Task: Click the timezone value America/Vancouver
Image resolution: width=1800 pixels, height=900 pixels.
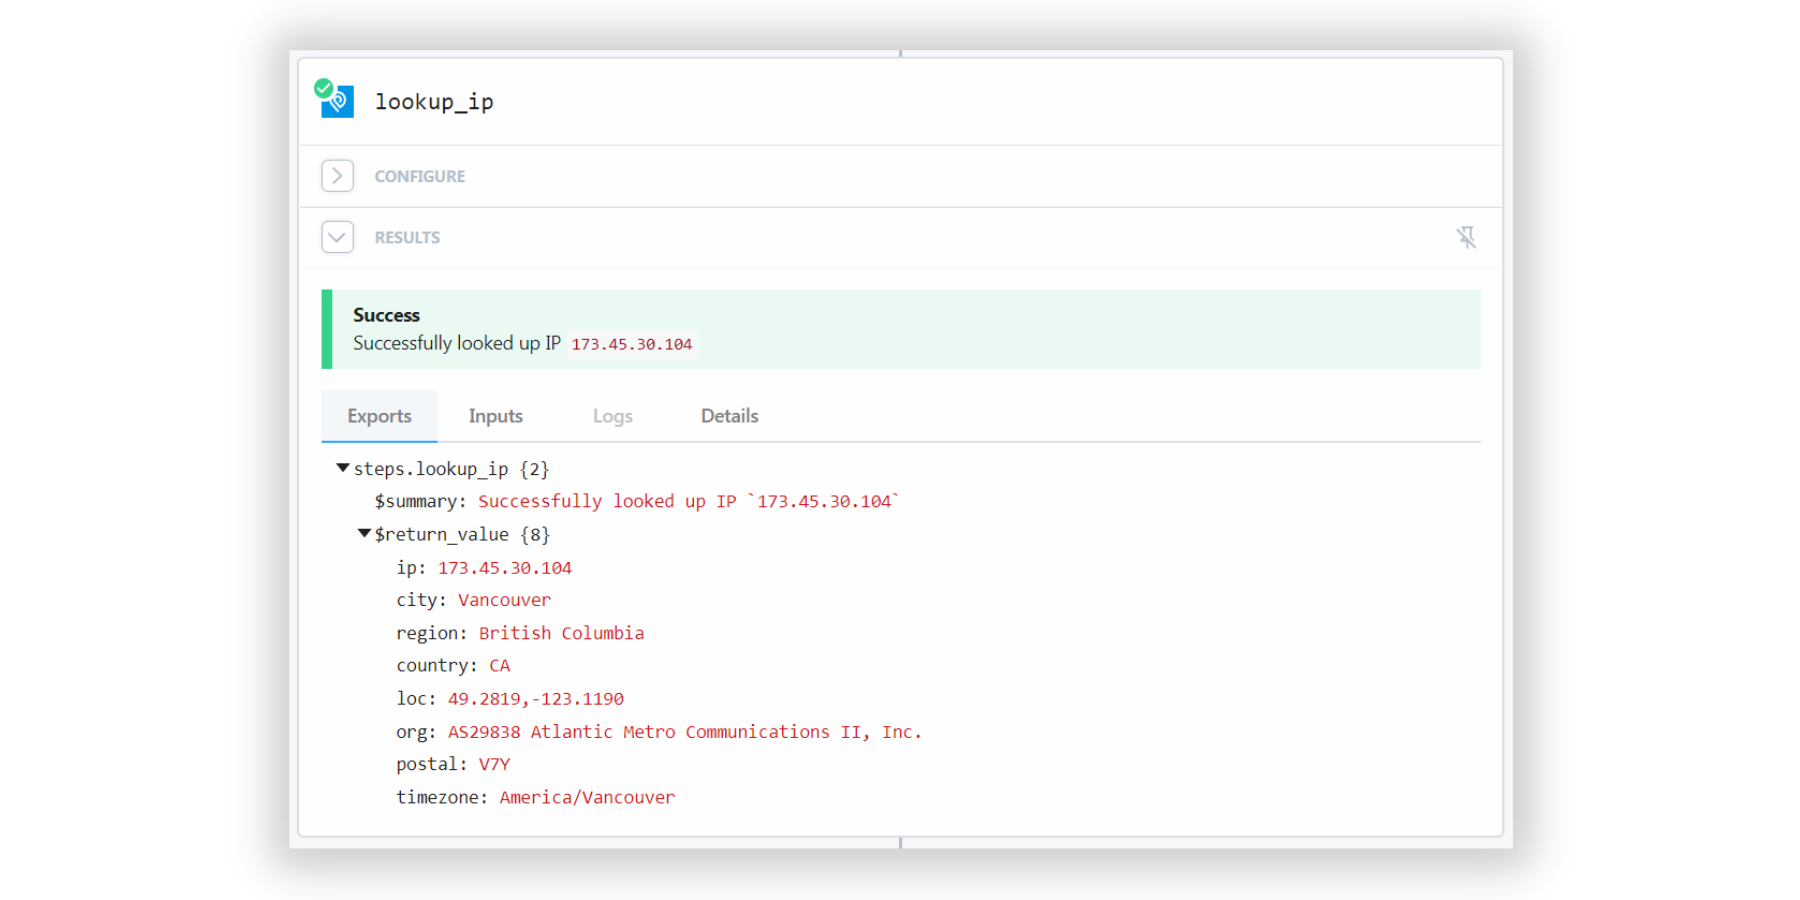Action: pos(587,797)
